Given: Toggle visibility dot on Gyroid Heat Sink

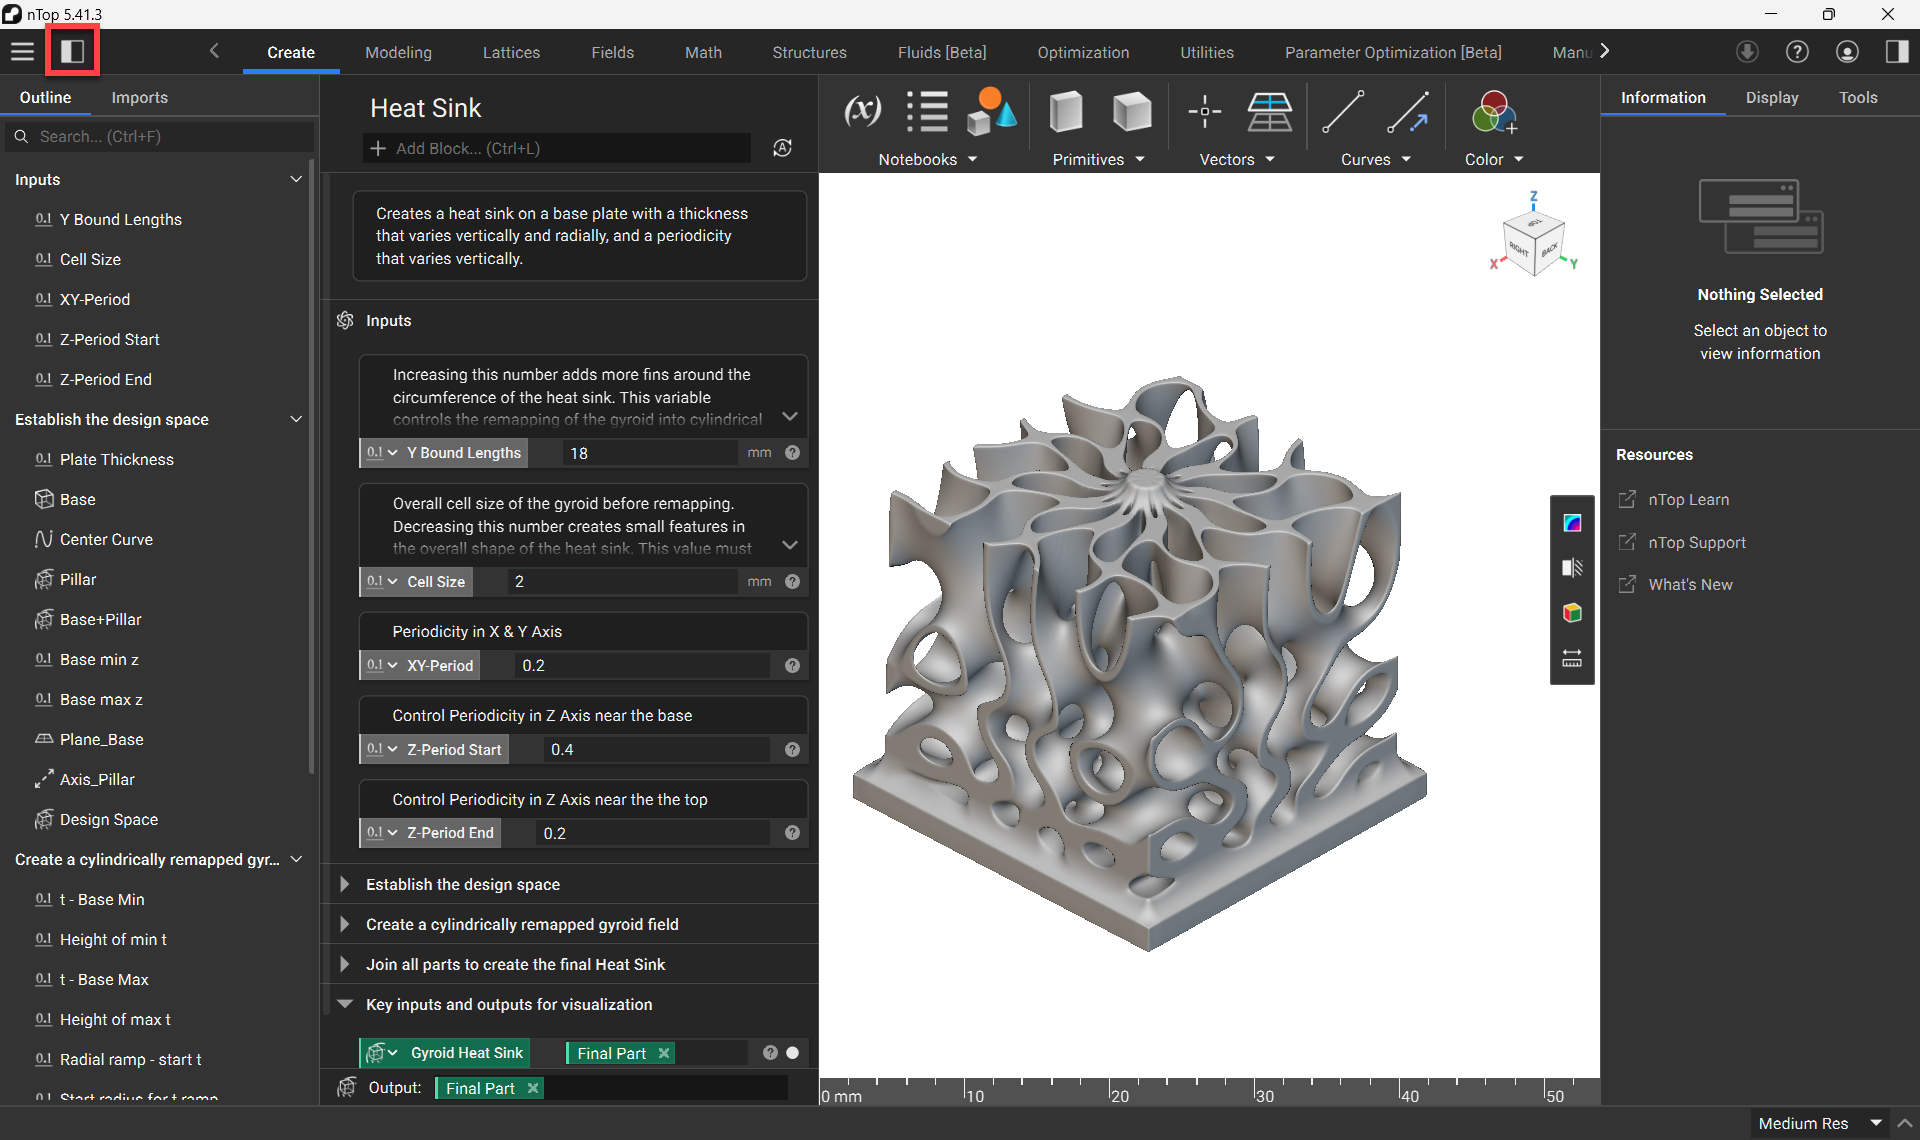Looking at the screenshot, I should click(x=793, y=1053).
